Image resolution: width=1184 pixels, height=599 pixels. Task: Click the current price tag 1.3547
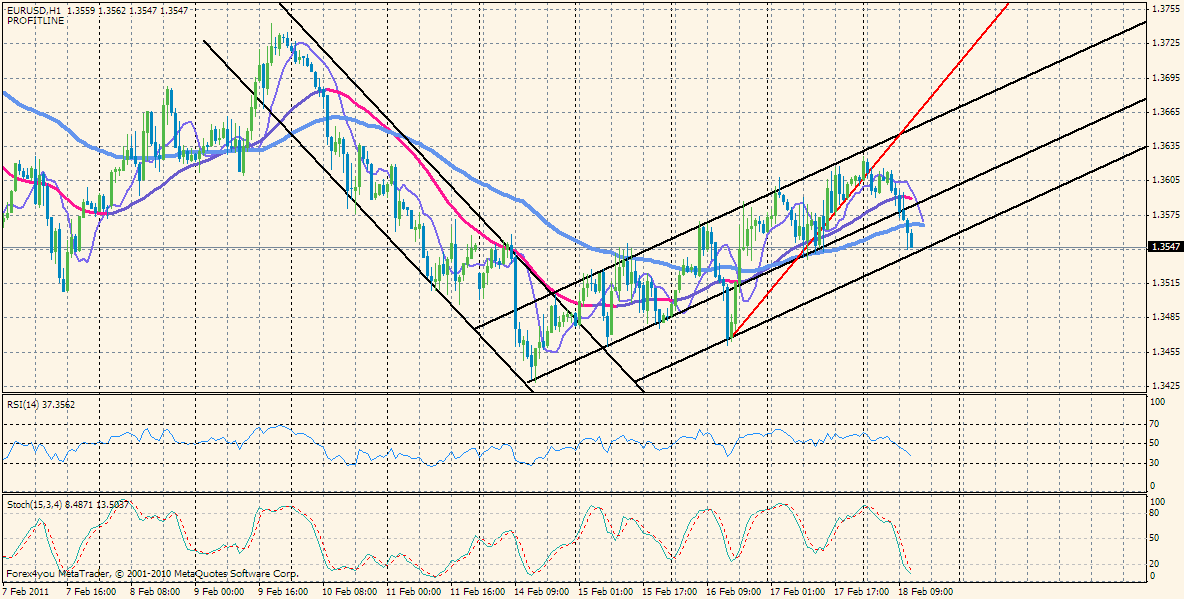1163,247
